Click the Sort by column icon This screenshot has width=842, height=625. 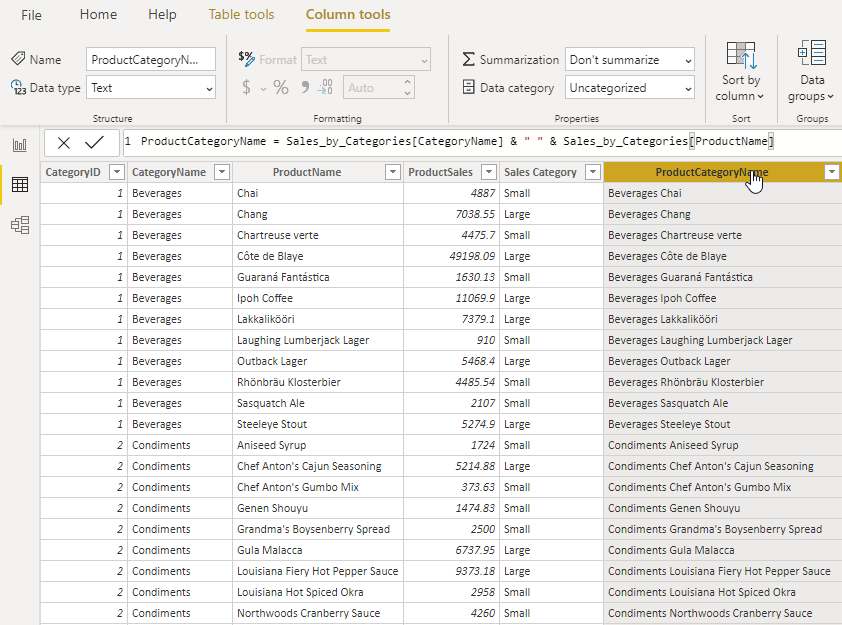[x=741, y=56]
